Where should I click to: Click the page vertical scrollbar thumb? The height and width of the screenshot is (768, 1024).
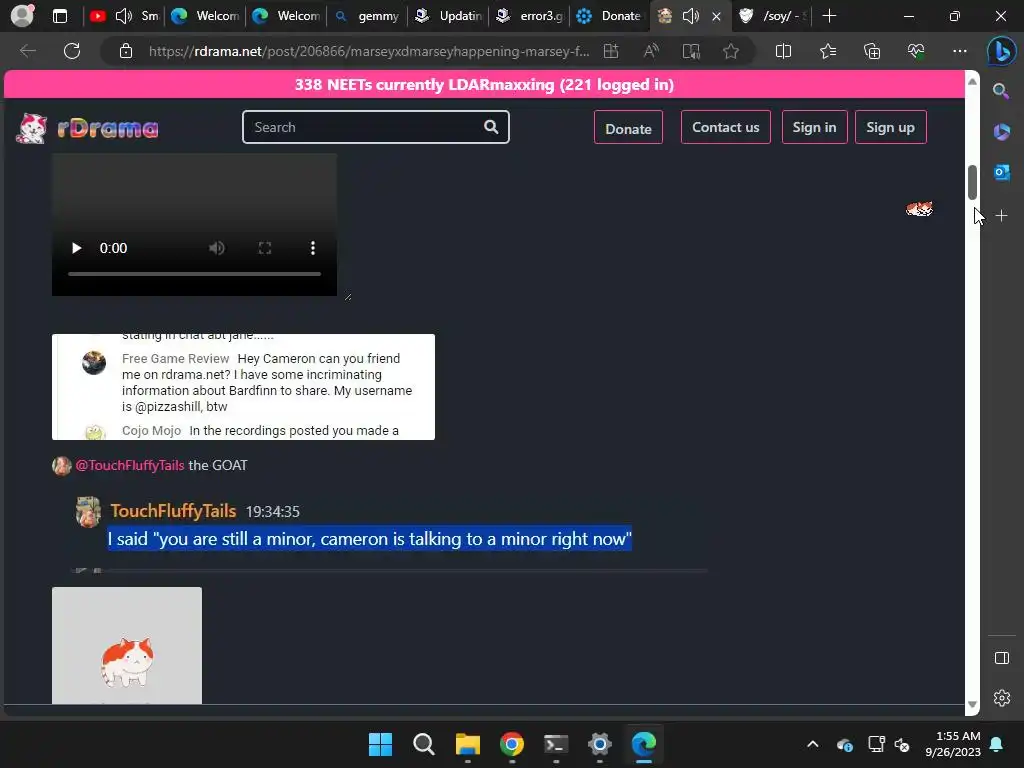pos(972,182)
